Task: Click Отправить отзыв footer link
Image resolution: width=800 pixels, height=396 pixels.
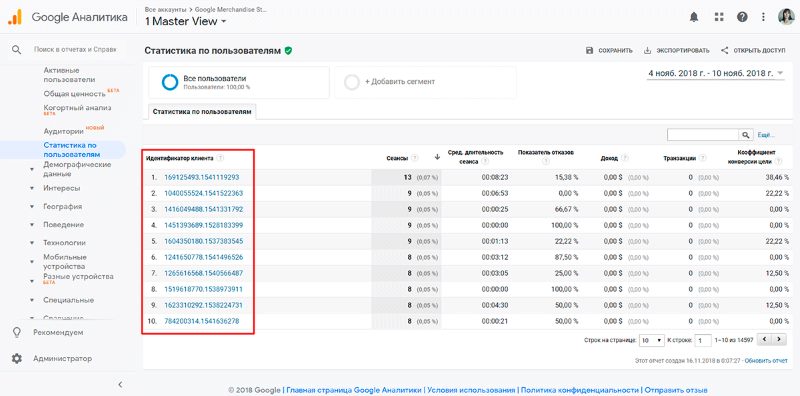Action: (676, 390)
